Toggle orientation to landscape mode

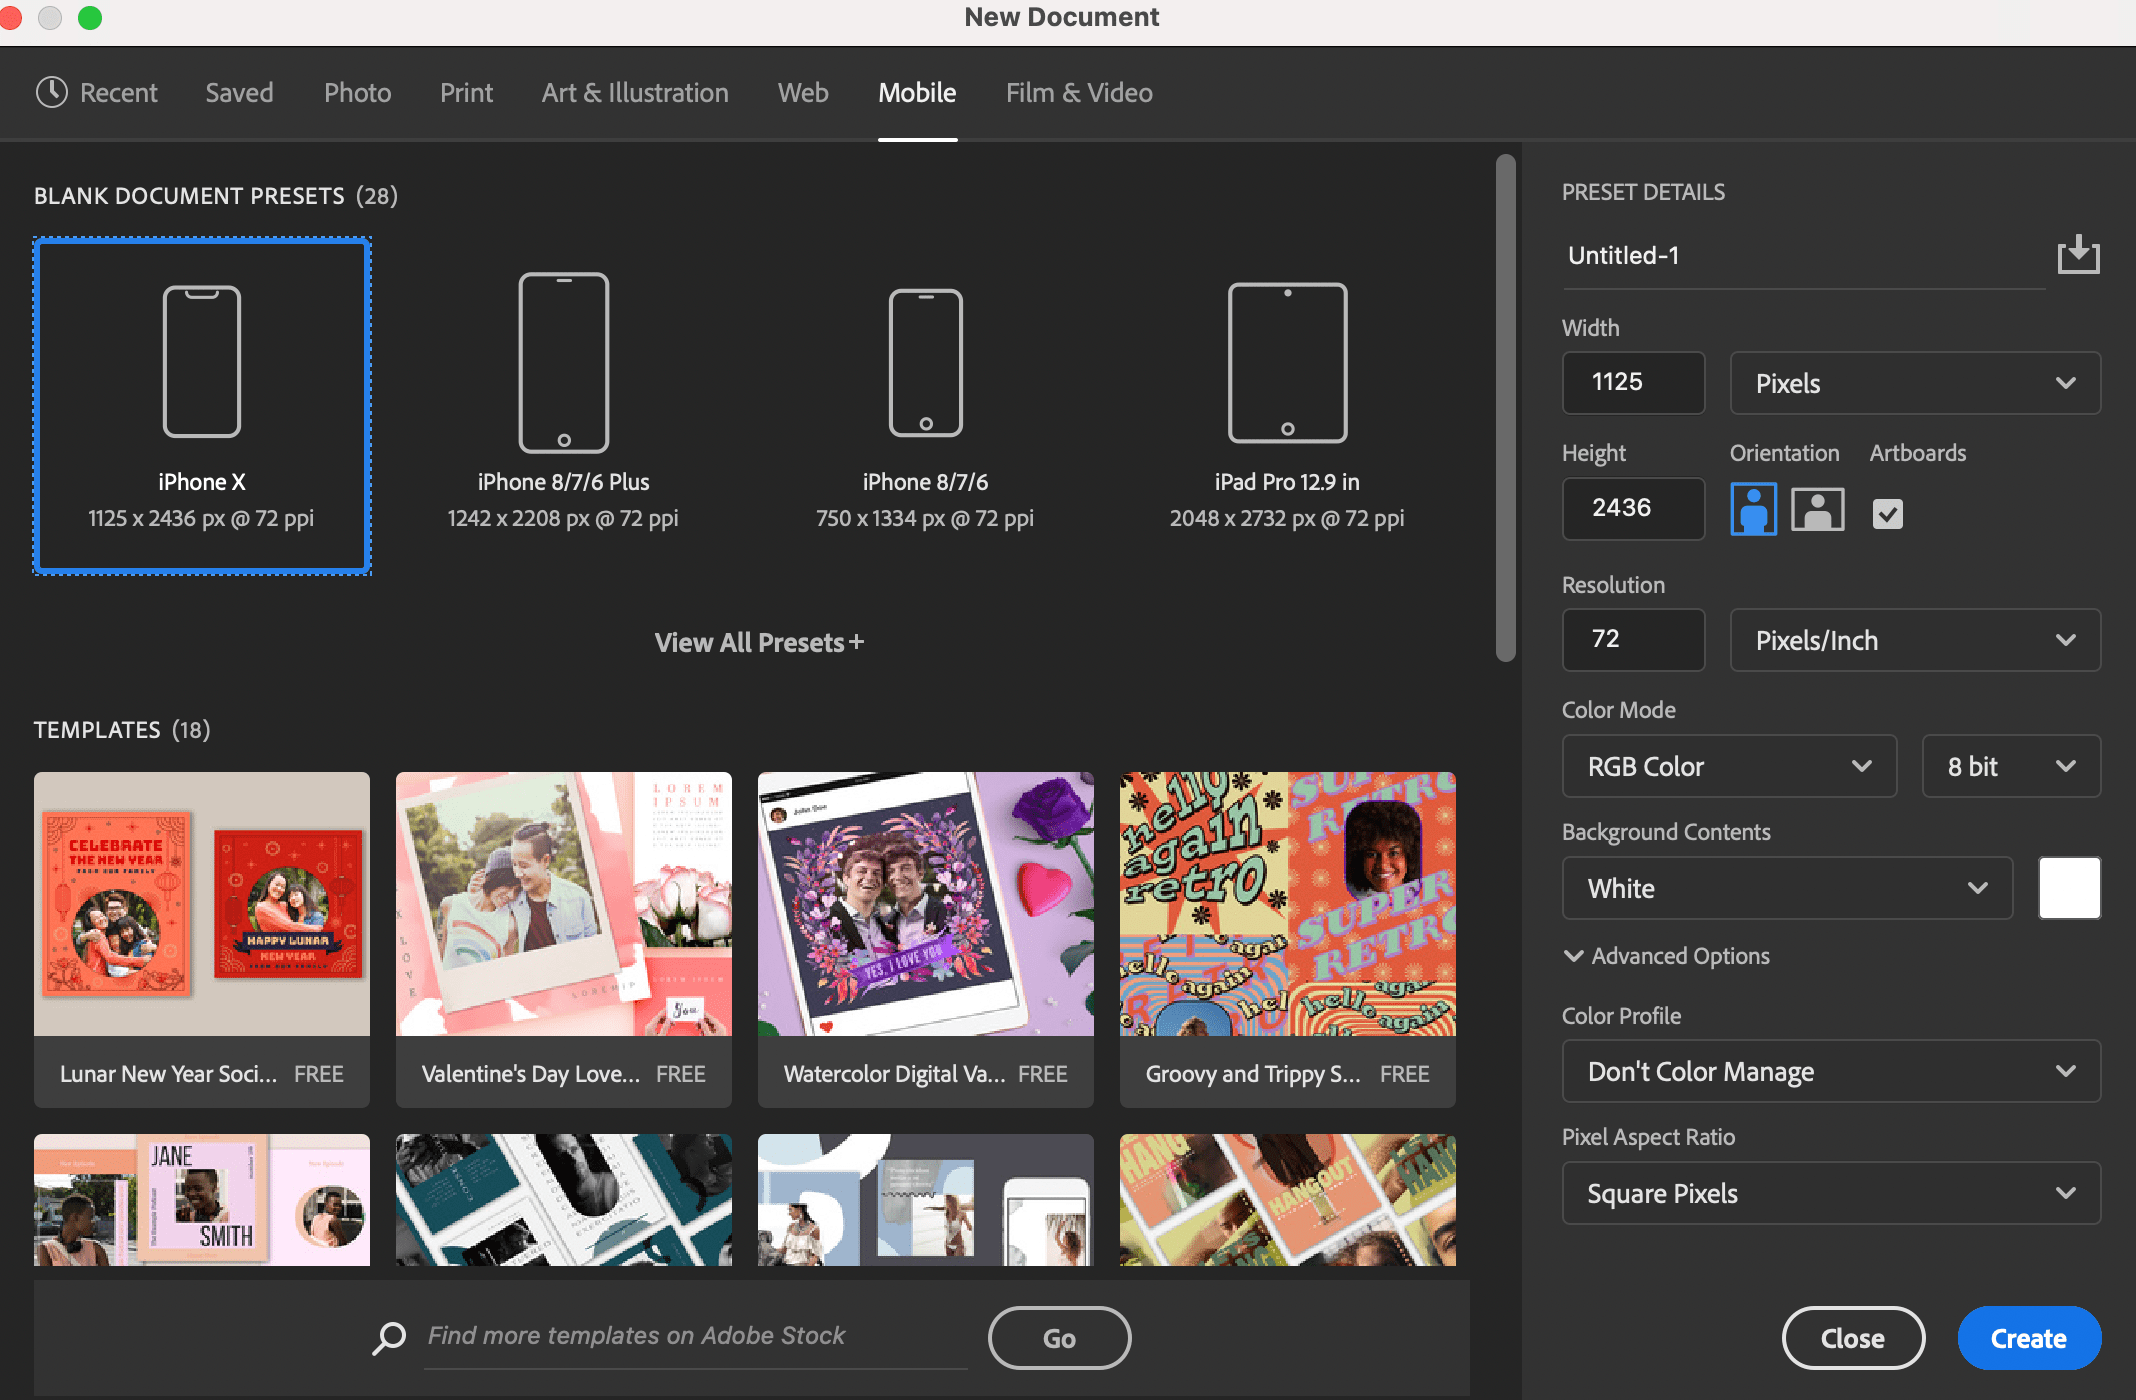[x=1817, y=509]
